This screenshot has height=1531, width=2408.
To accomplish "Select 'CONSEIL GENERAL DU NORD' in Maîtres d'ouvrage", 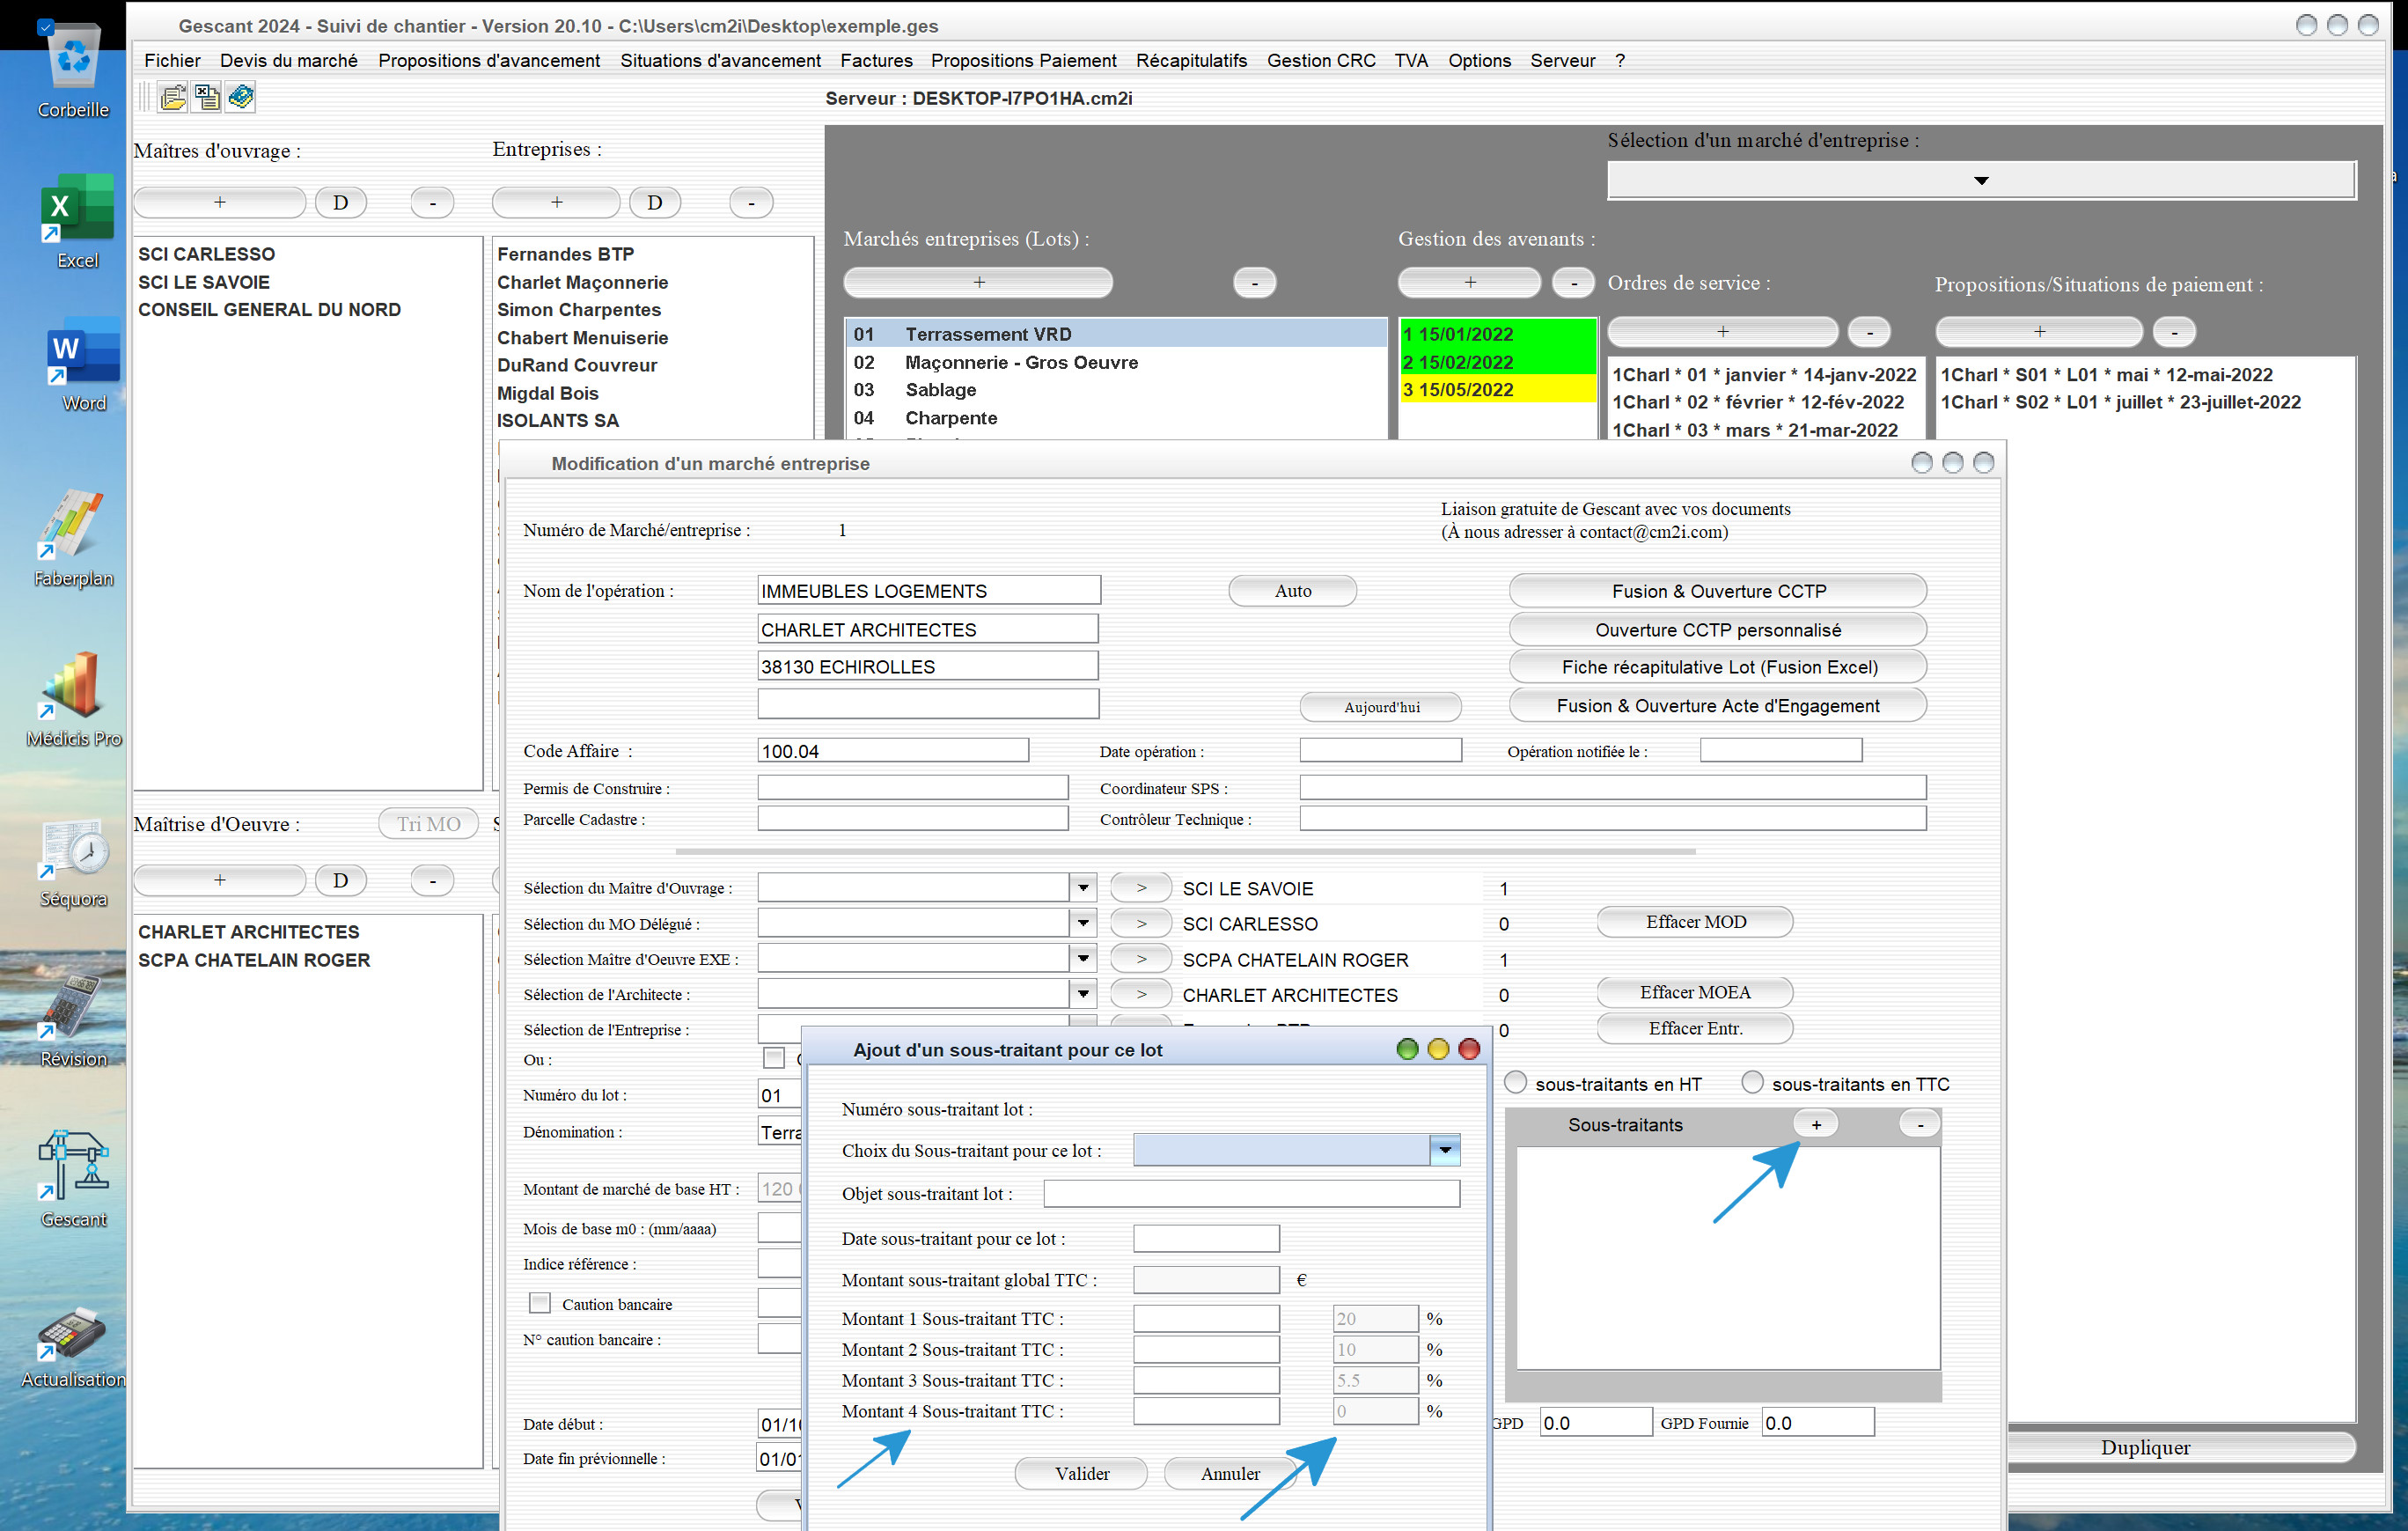I will (270, 310).
